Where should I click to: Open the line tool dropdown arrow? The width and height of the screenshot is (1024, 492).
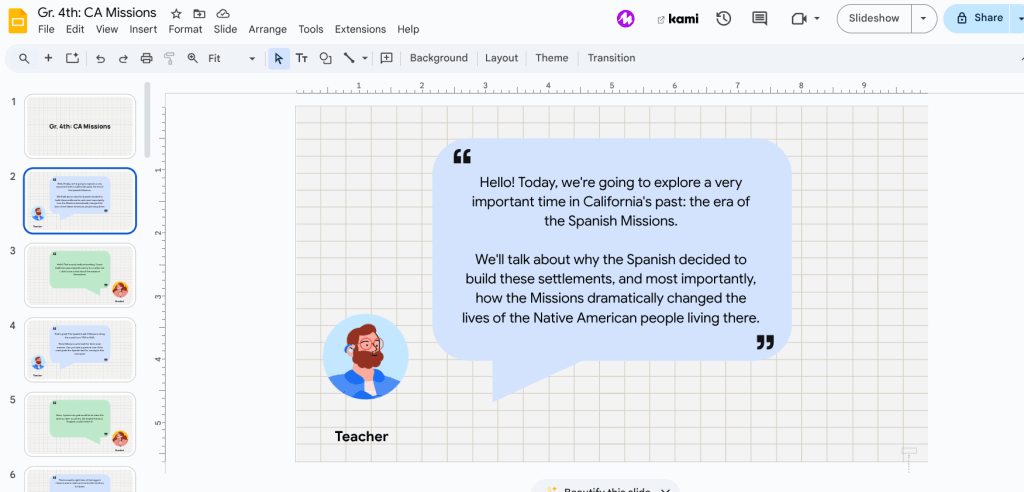(365, 59)
